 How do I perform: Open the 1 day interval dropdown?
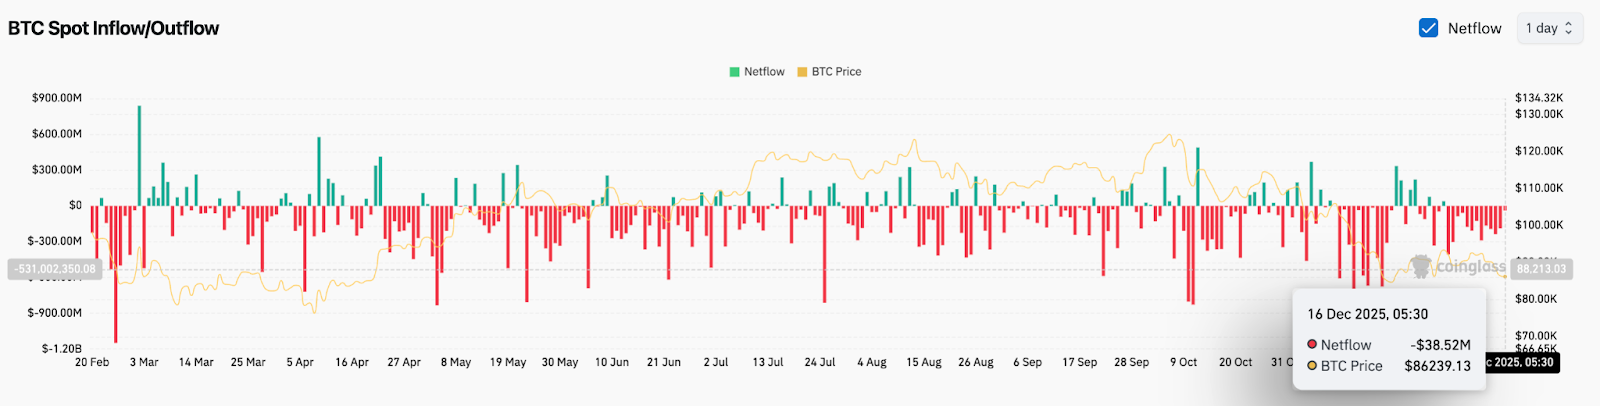click(x=1549, y=28)
